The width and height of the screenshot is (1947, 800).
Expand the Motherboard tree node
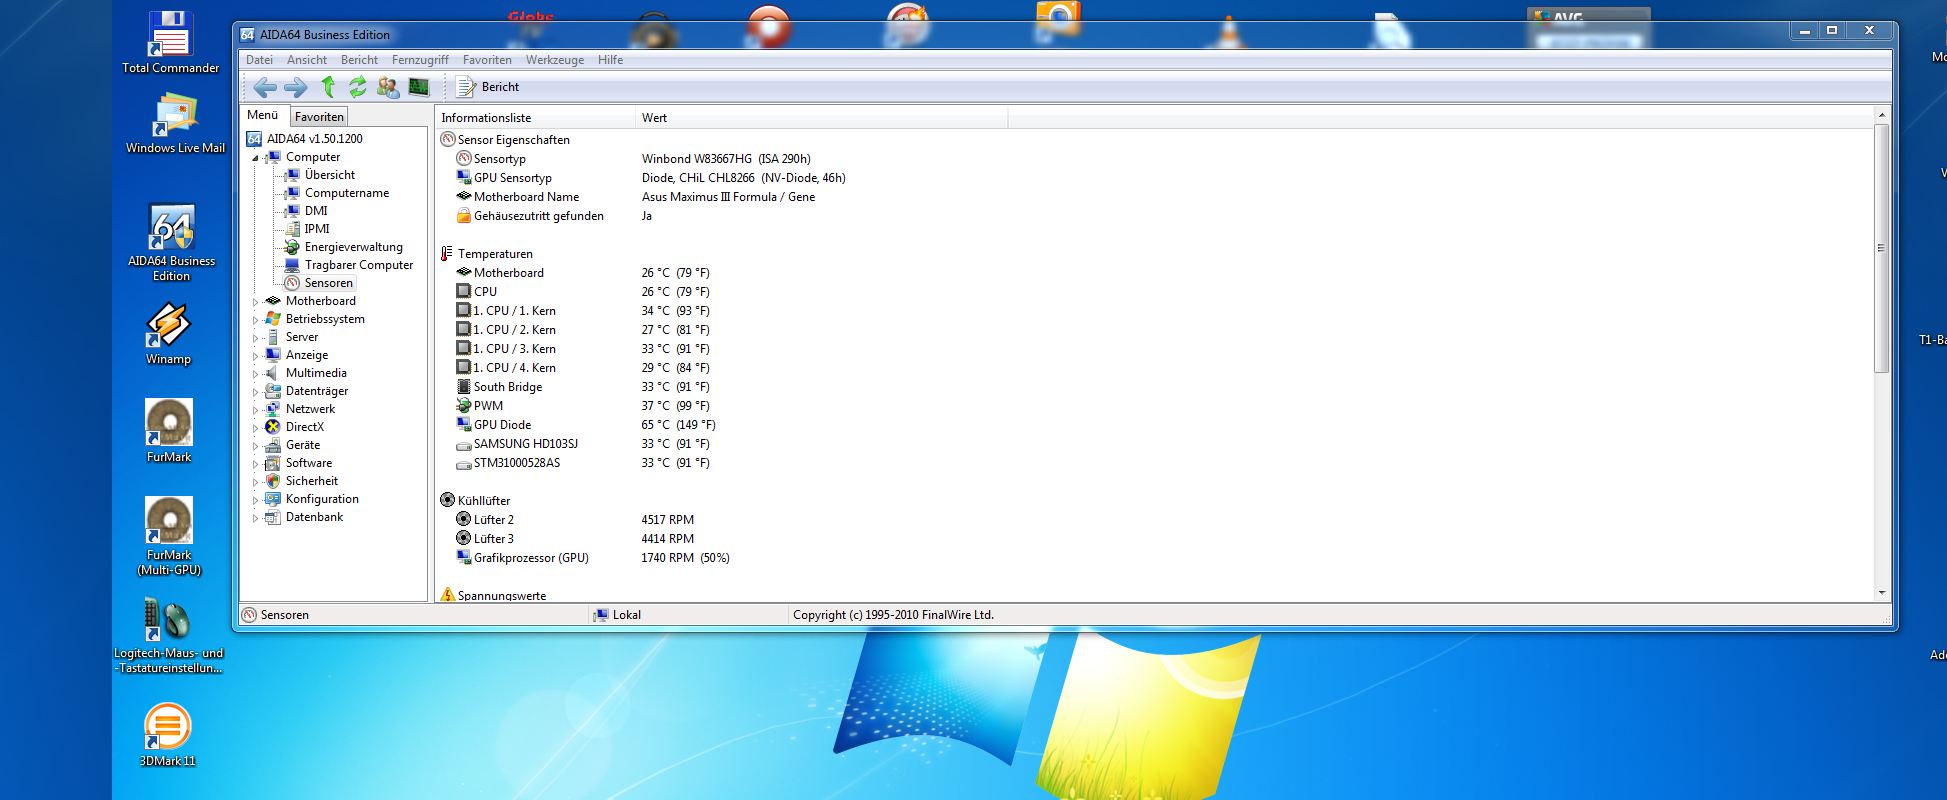tap(255, 302)
